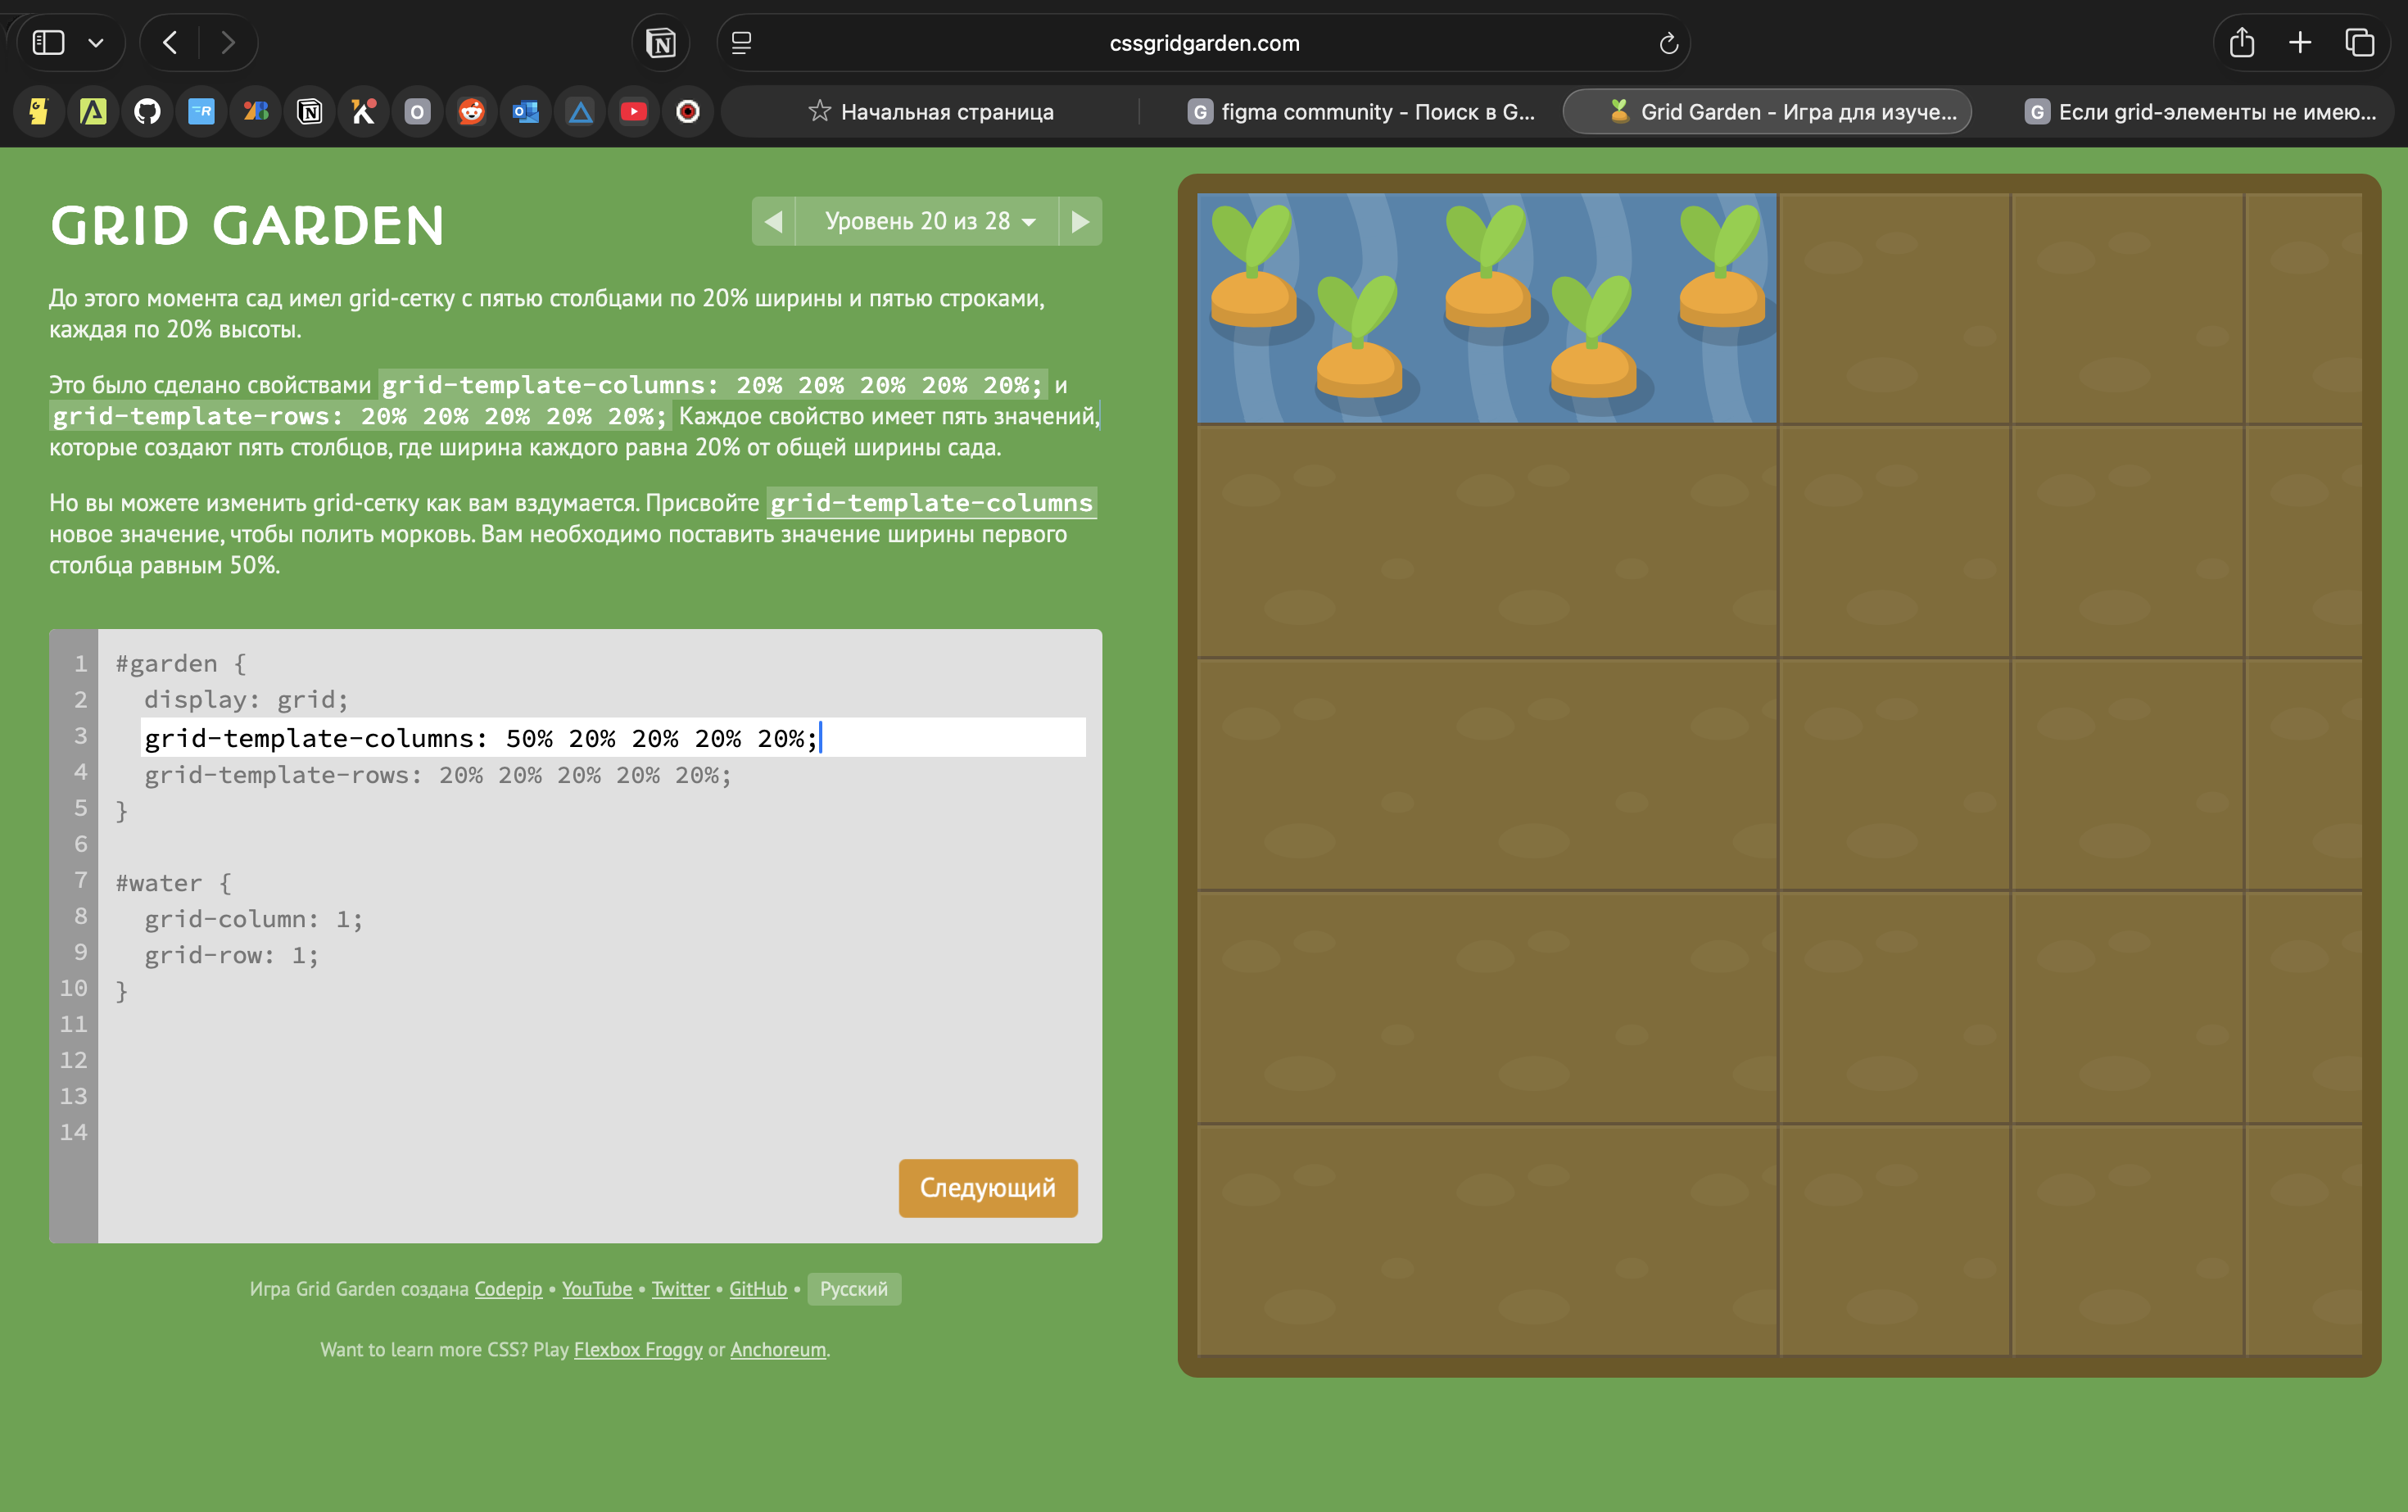The width and height of the screenshot is (2408, 1512).
Task: Open the Reddit pinned tab
Action: 471,111
